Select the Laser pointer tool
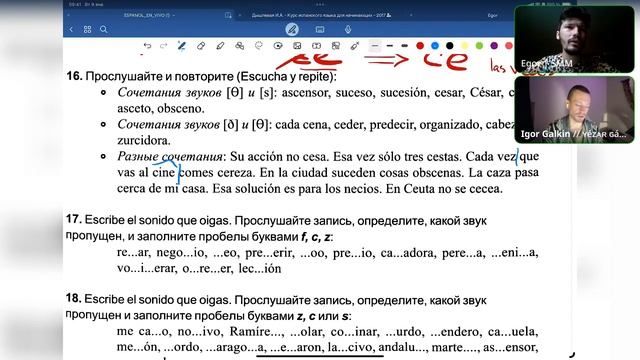 tap(355, 46)
